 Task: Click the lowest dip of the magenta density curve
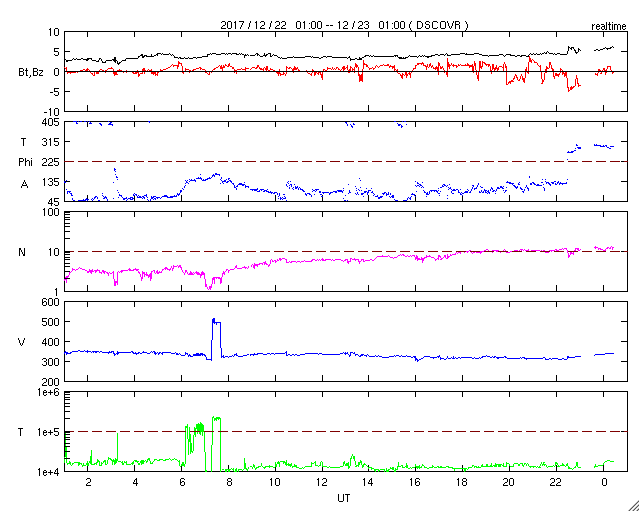tap(209, 287)
